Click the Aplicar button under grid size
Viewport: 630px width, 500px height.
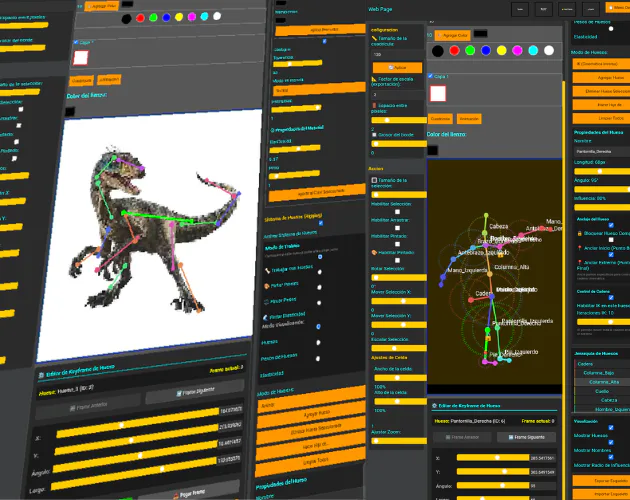[397, 68]
